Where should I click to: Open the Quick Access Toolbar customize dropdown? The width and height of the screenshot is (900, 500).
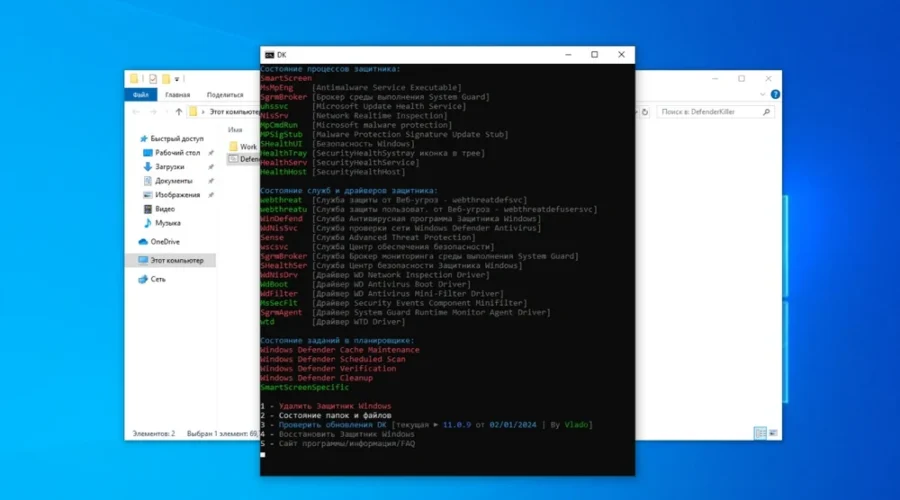point(178,78)
